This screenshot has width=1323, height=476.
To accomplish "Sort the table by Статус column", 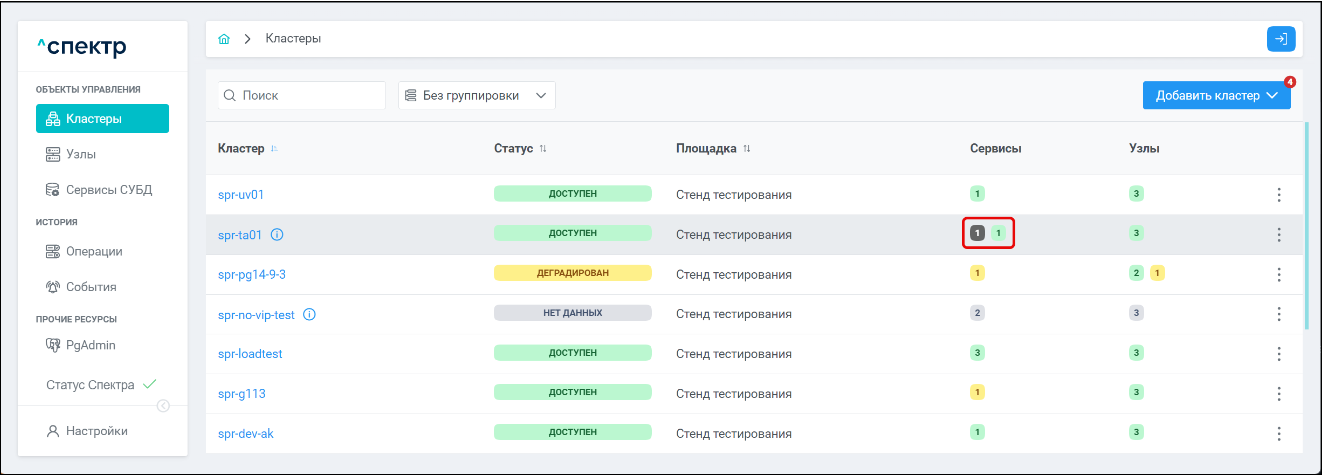I will click(x=543, y=149).
